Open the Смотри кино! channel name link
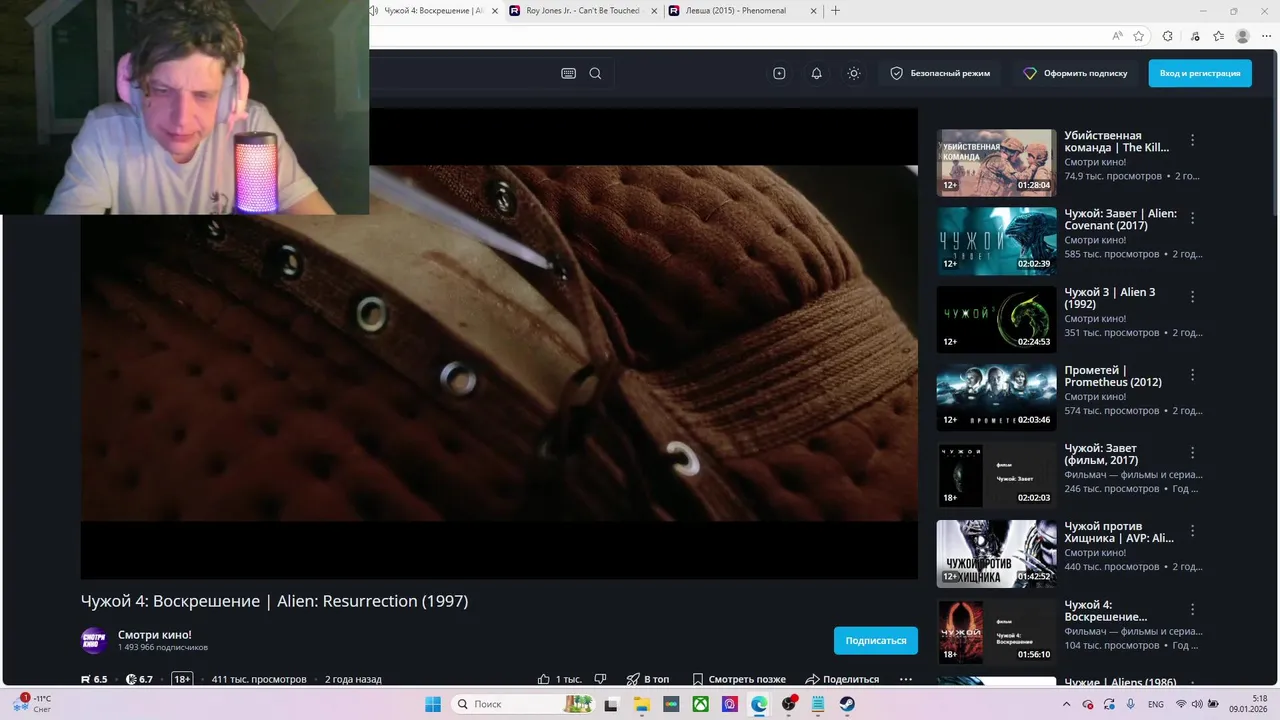1280x720 pixels. coord(155,635)
